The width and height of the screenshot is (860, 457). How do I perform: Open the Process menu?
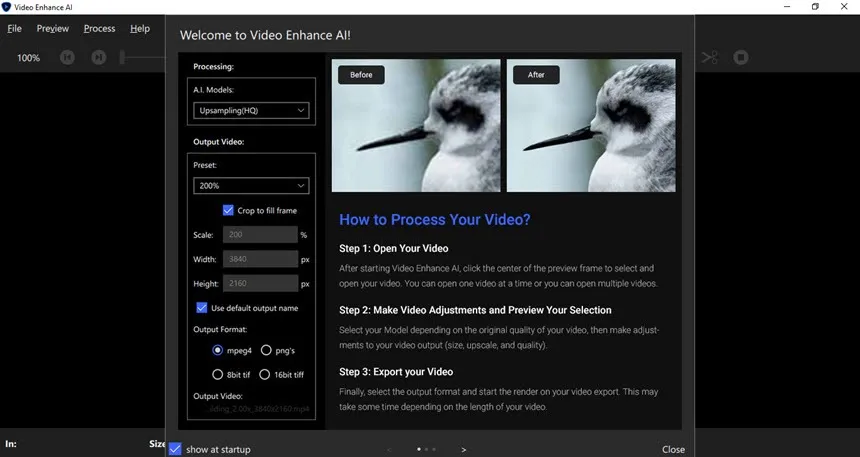99,29
